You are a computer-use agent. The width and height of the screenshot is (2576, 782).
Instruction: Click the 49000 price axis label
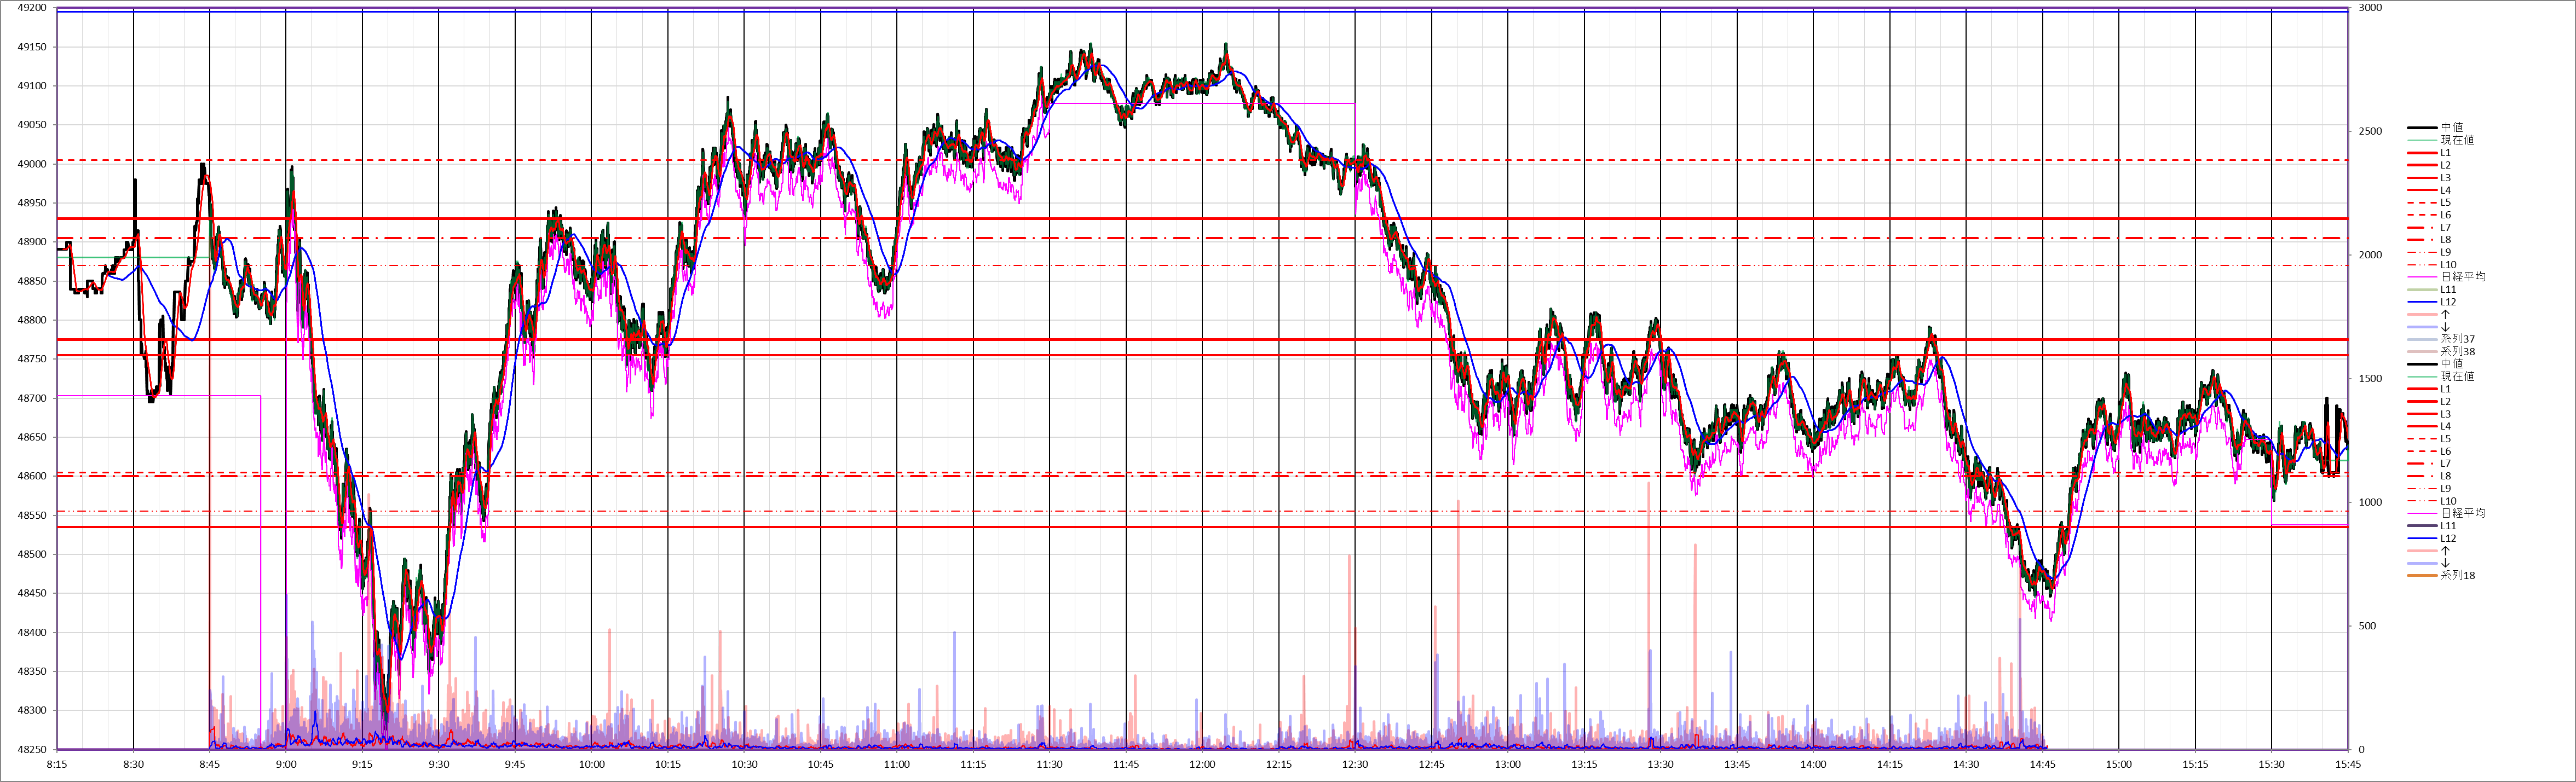click(x=31, y=164)
